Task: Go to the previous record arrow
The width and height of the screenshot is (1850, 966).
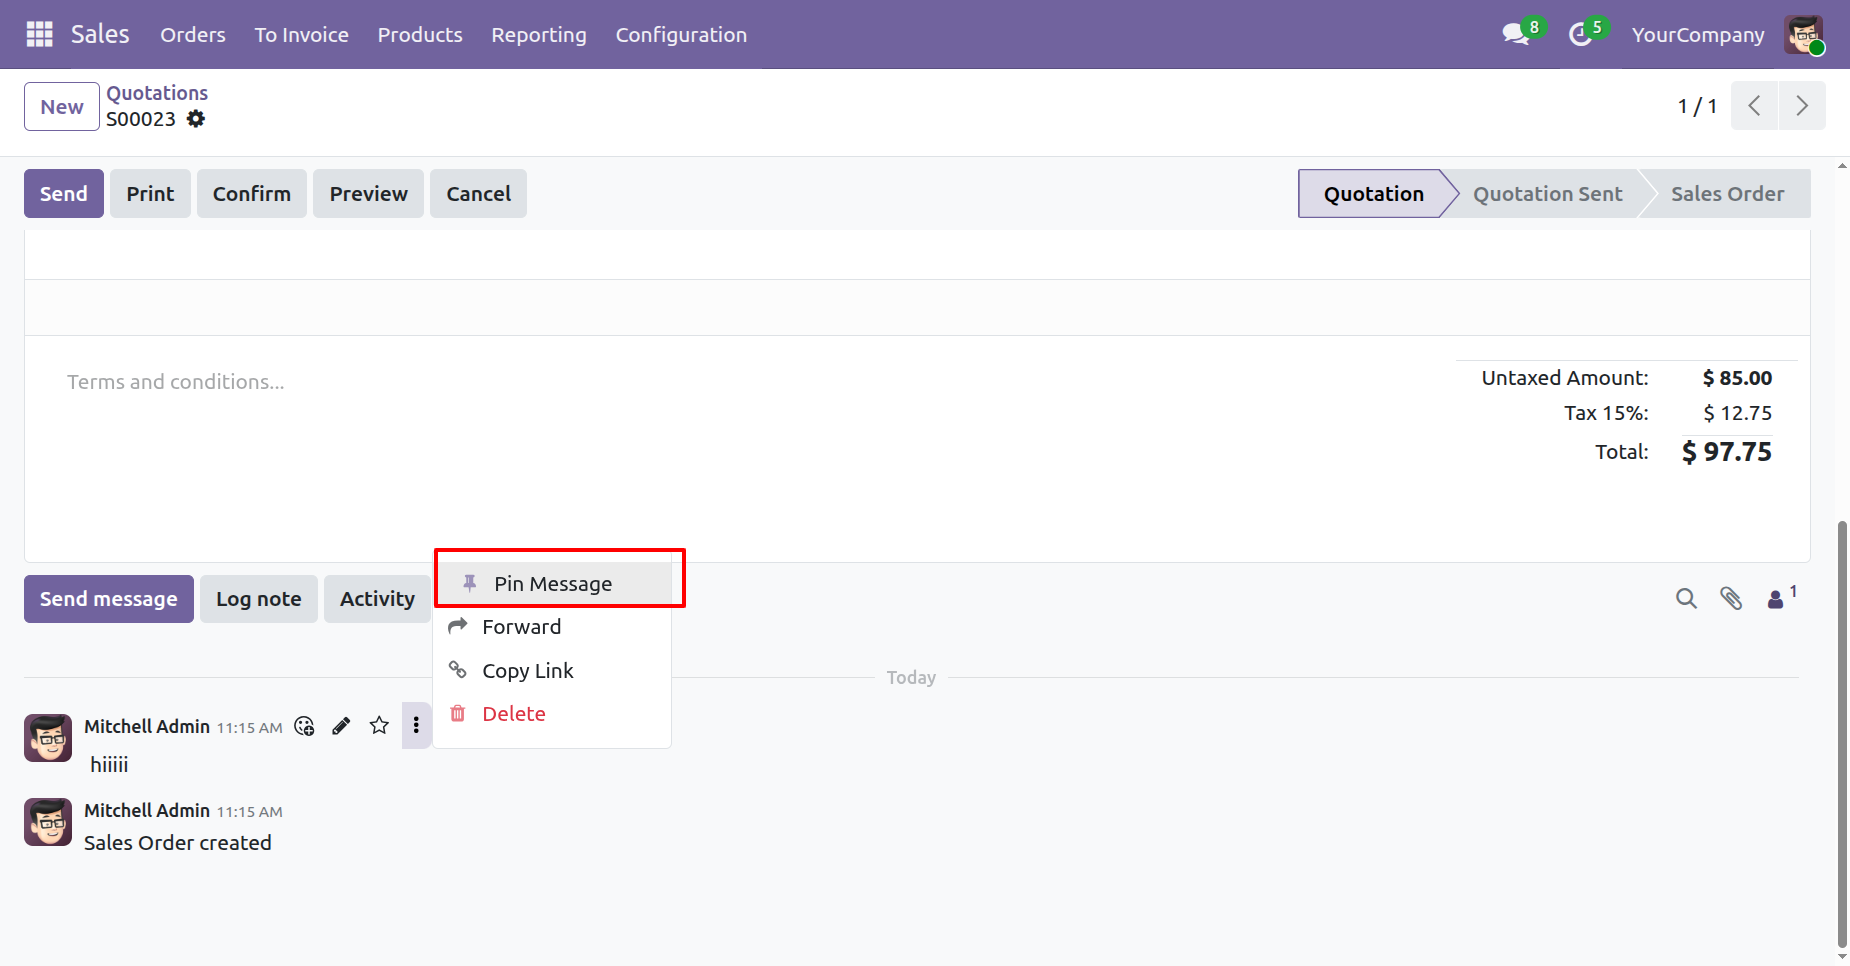Action: click(x=1754, y=106)
